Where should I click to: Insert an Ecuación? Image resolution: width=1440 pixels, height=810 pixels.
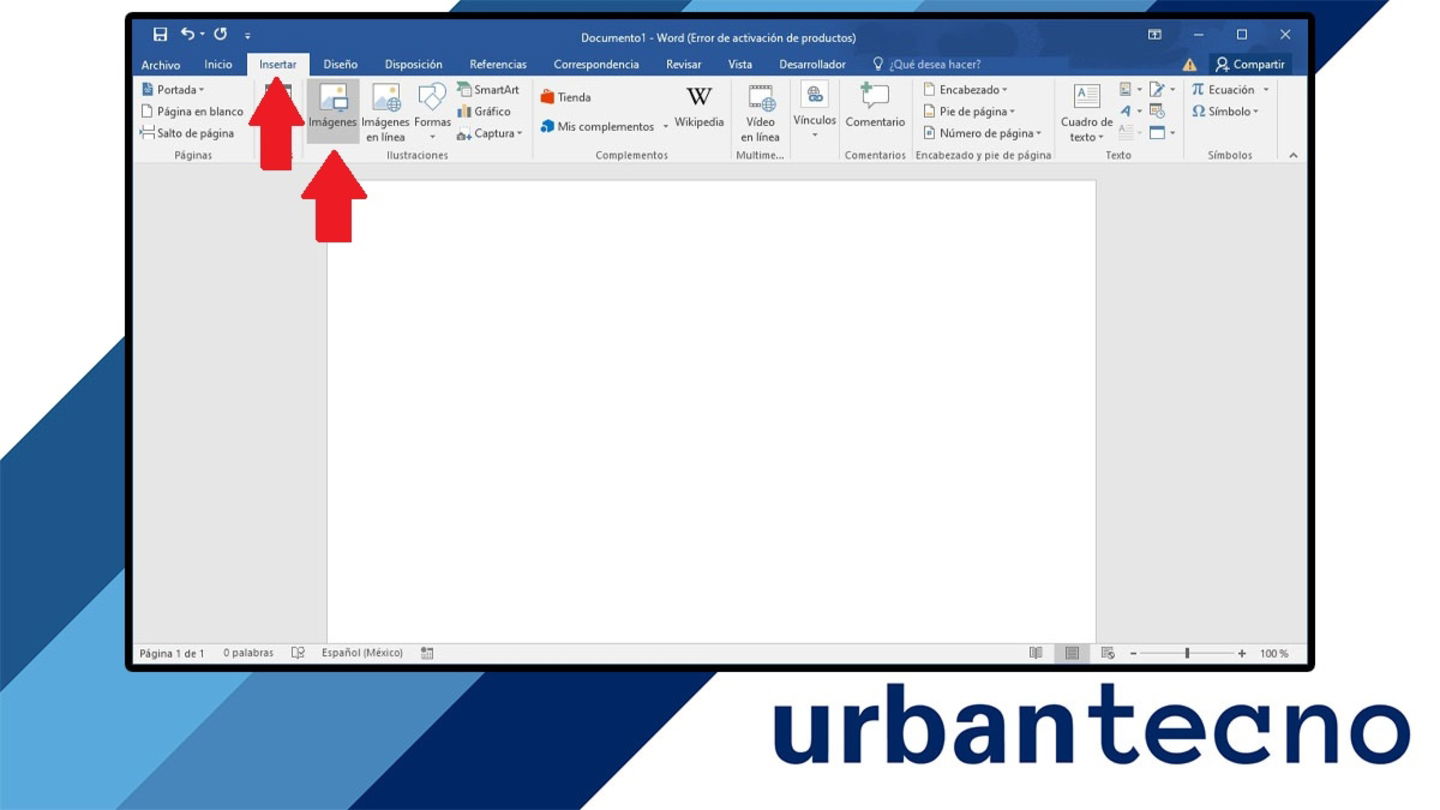click(x=1222, y=90)
